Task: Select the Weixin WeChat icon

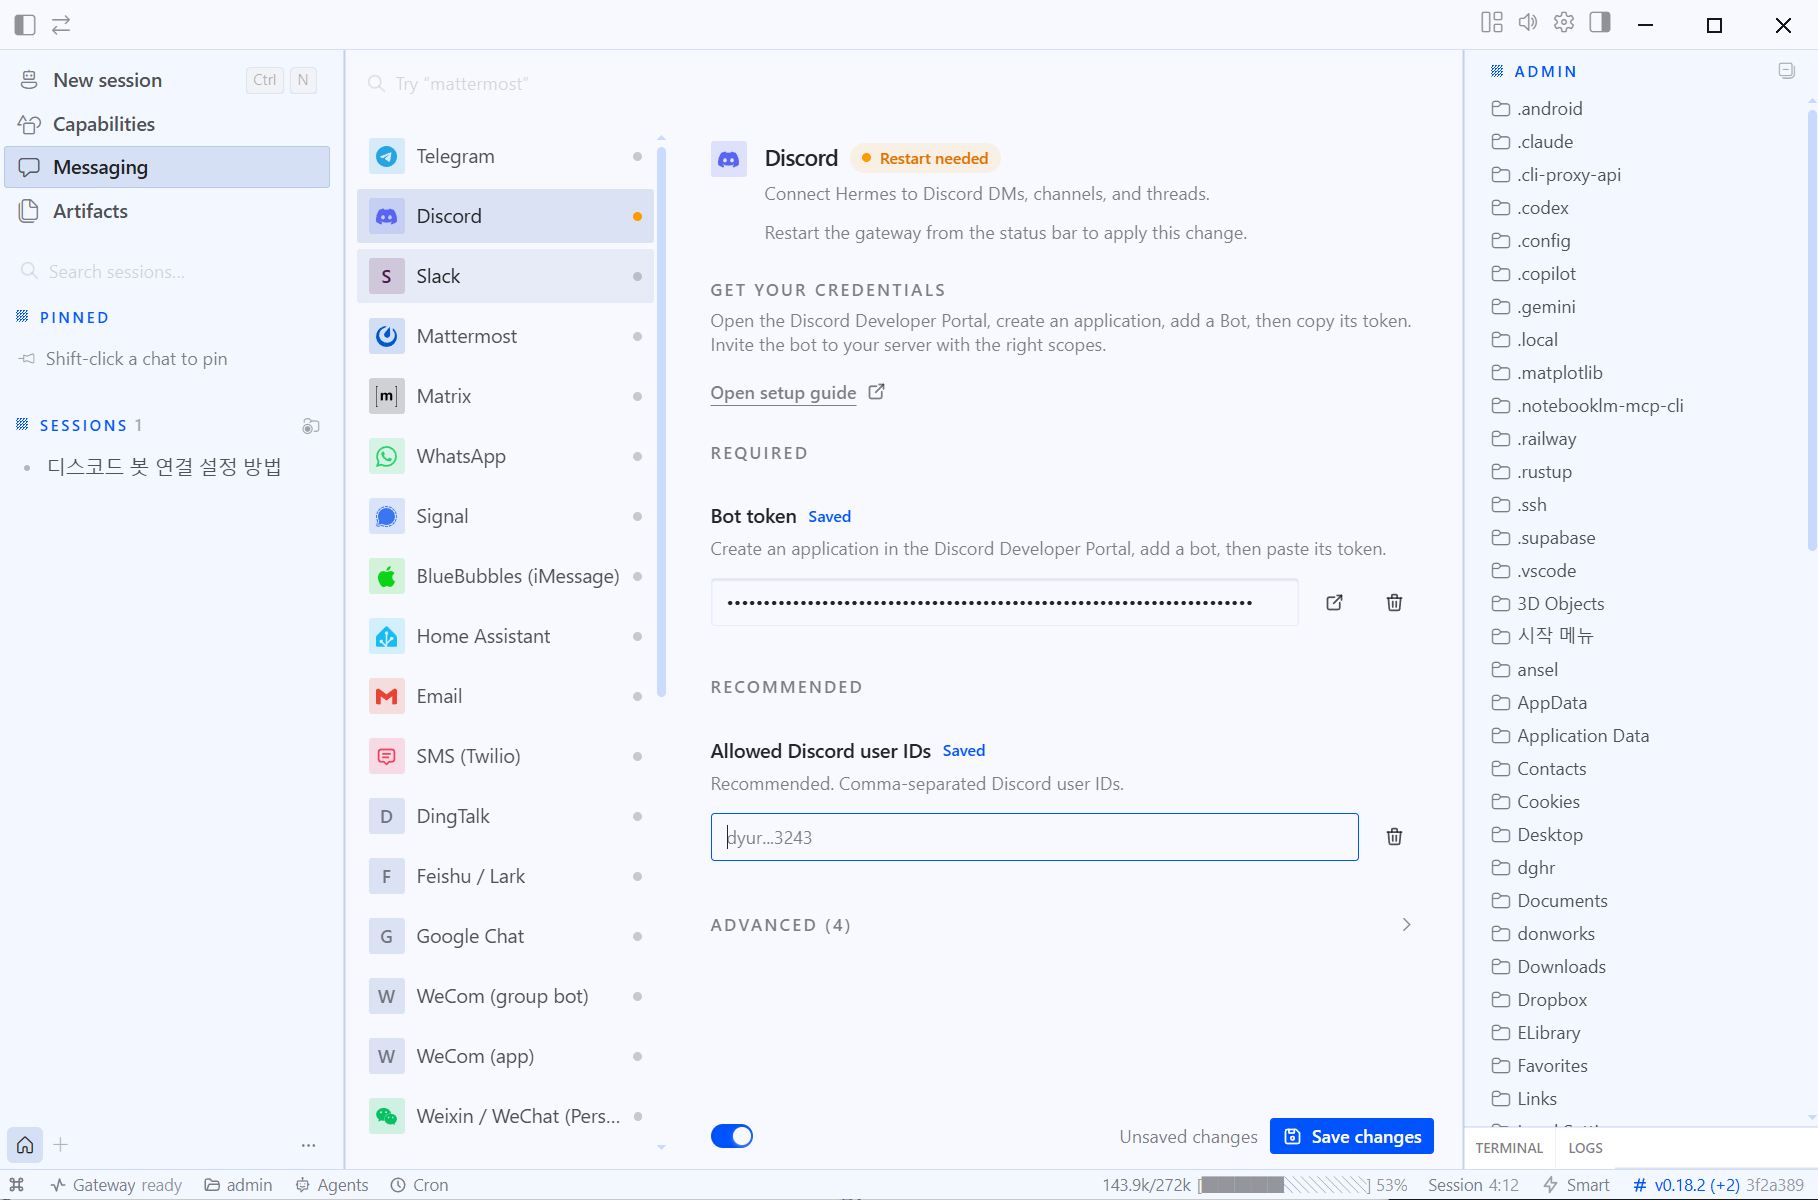Action: click(387, 1116)
